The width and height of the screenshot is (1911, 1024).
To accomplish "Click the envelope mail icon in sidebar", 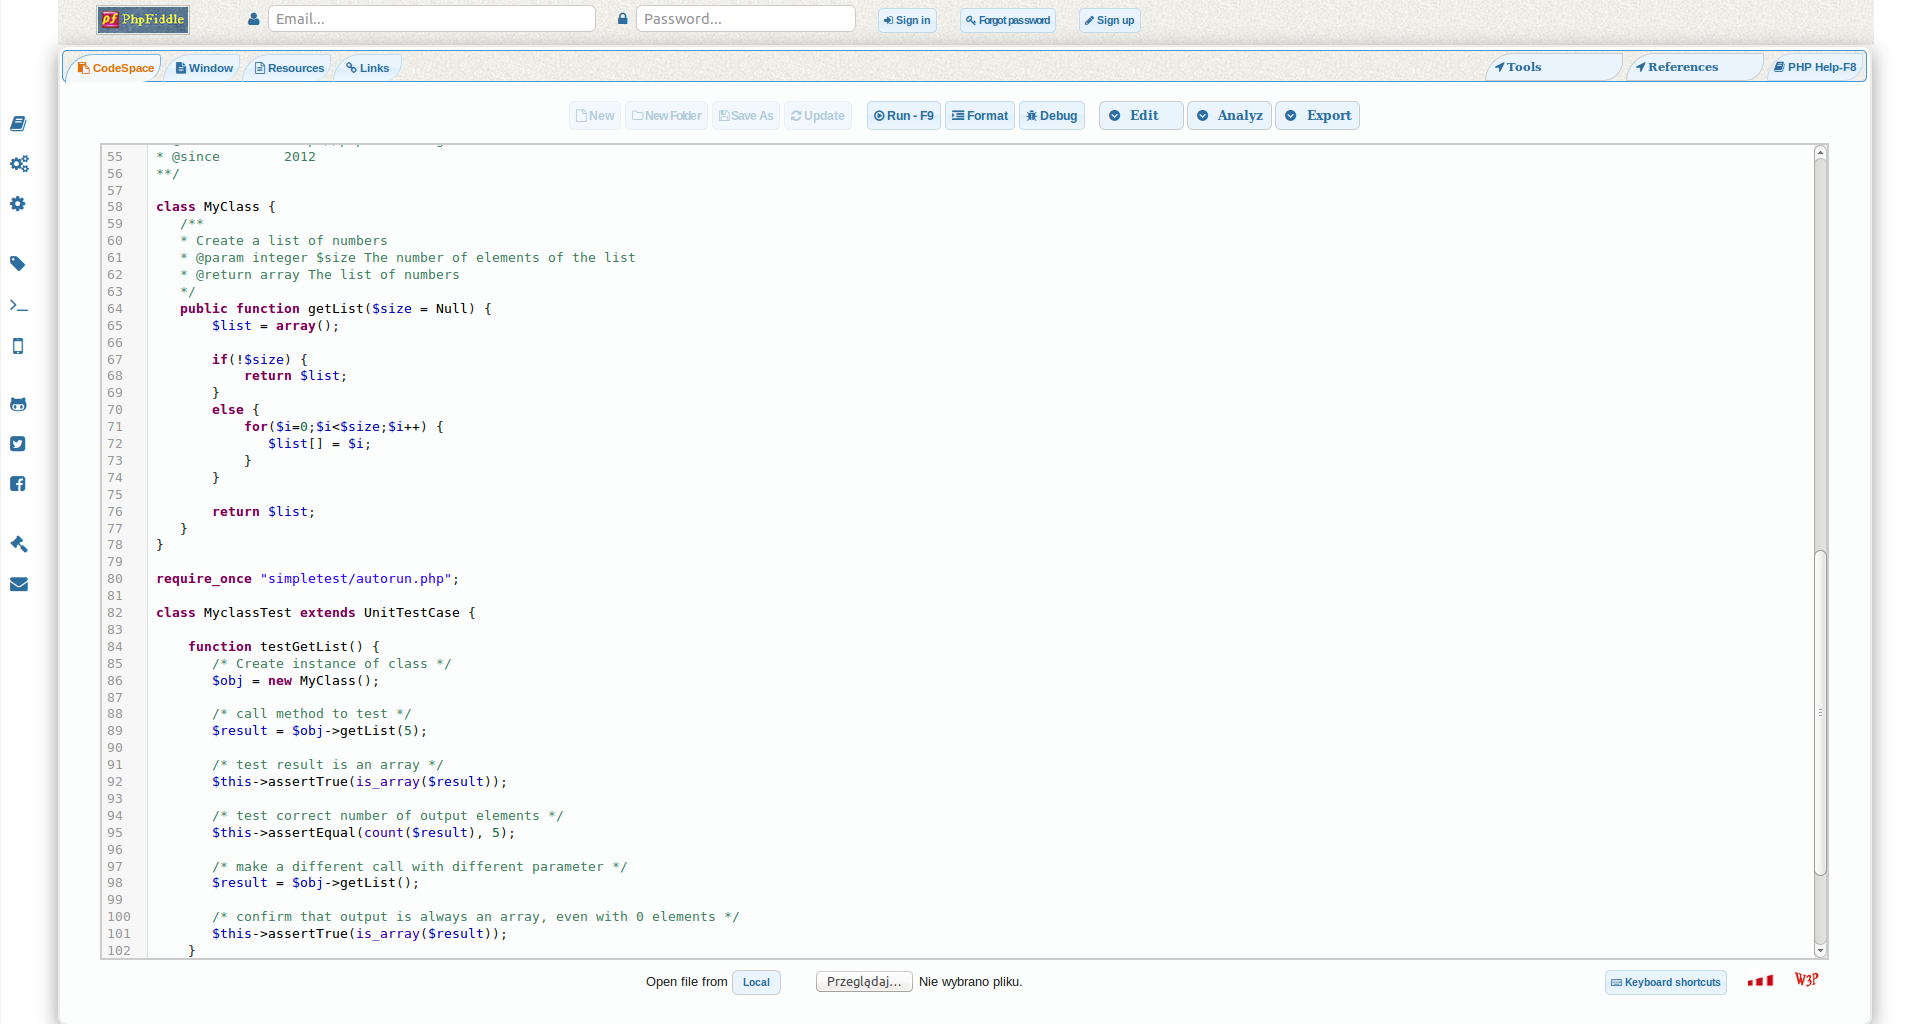I will (x=18, y=584).
